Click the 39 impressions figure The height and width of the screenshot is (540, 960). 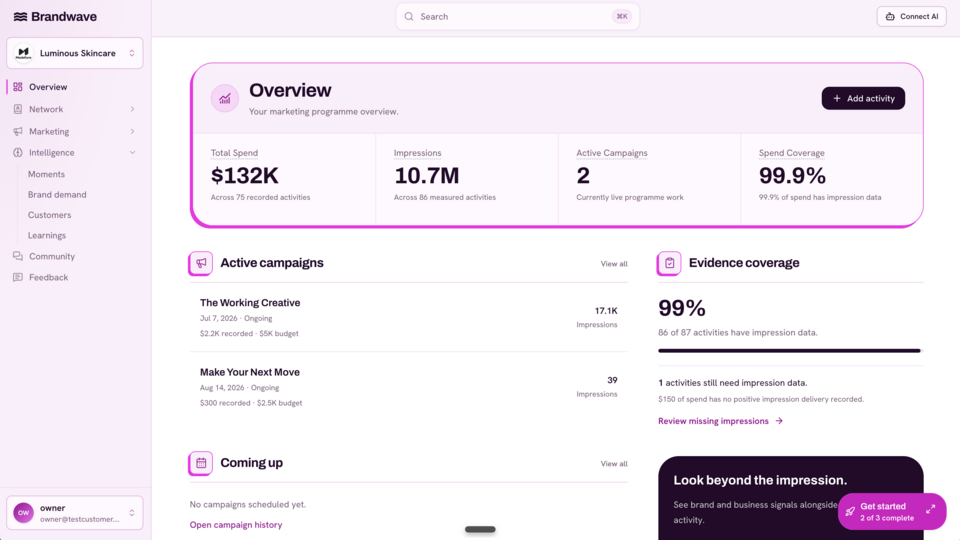[x=612, y=380]
